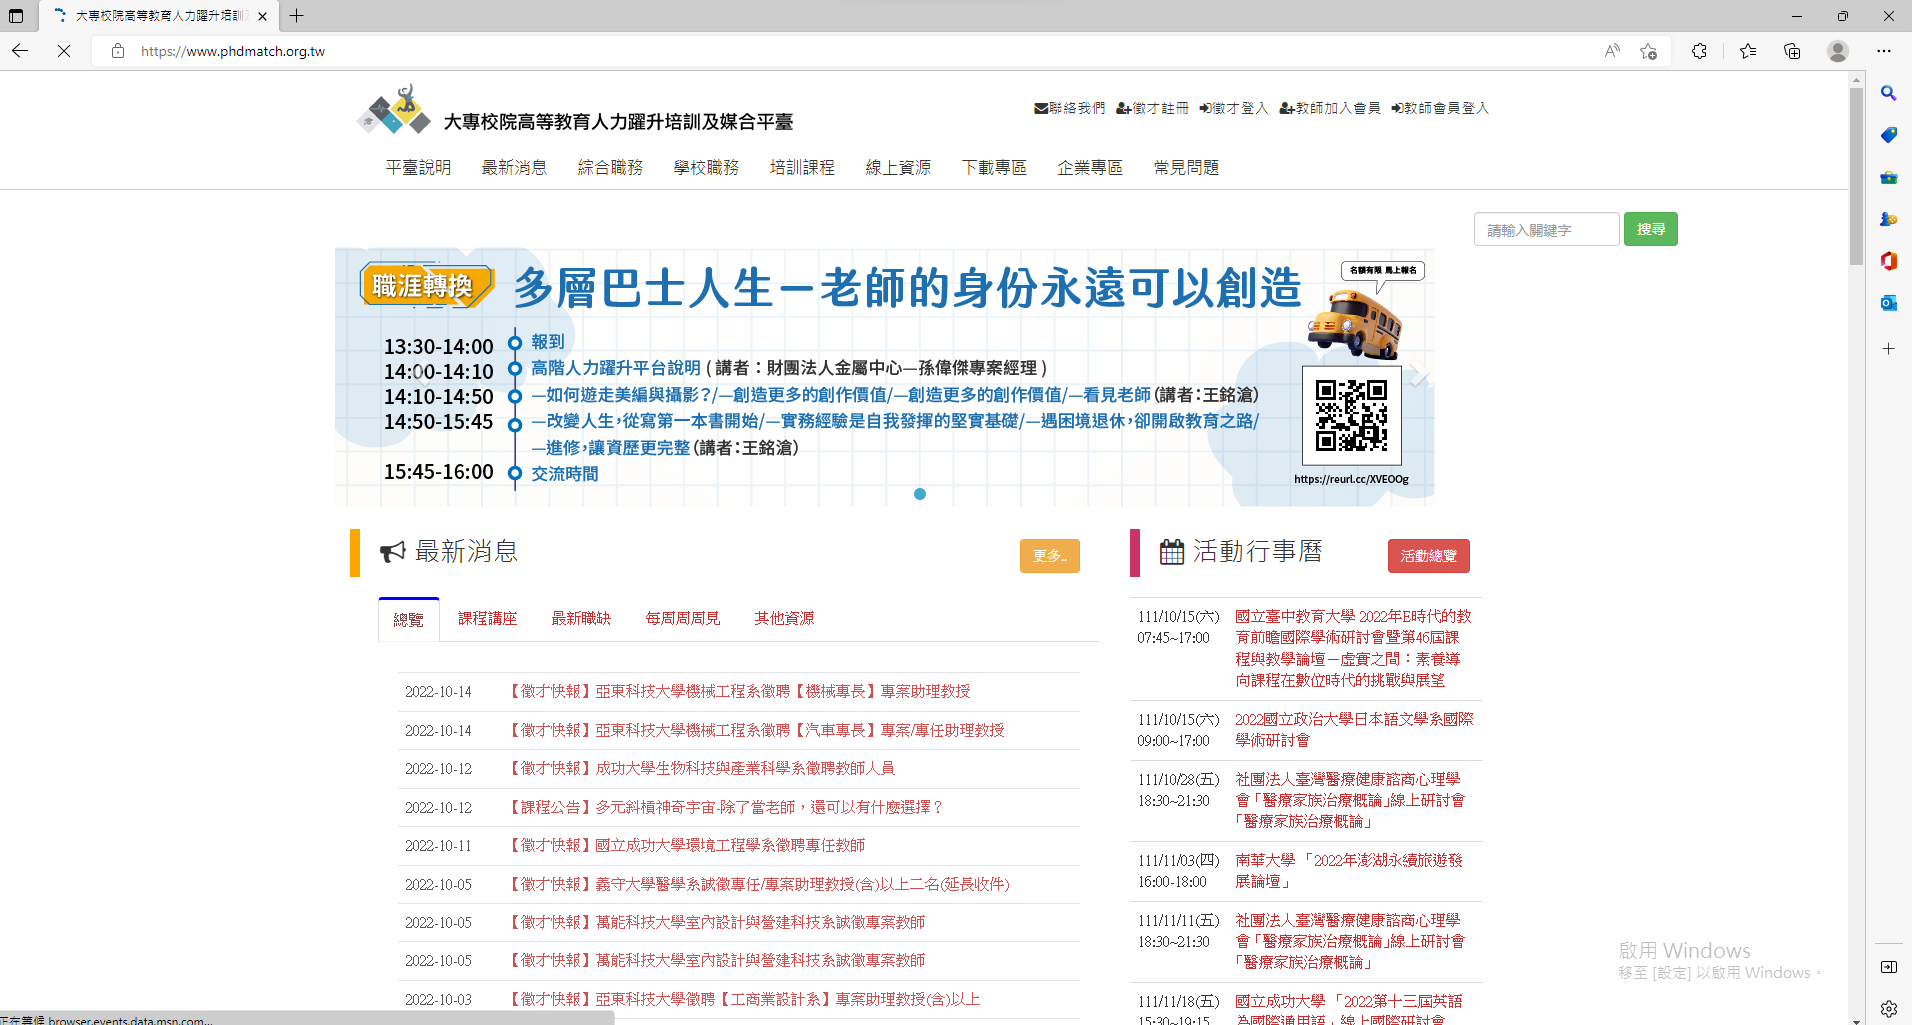
Task: View site information lock icon
Action: [x=118, y=51]
